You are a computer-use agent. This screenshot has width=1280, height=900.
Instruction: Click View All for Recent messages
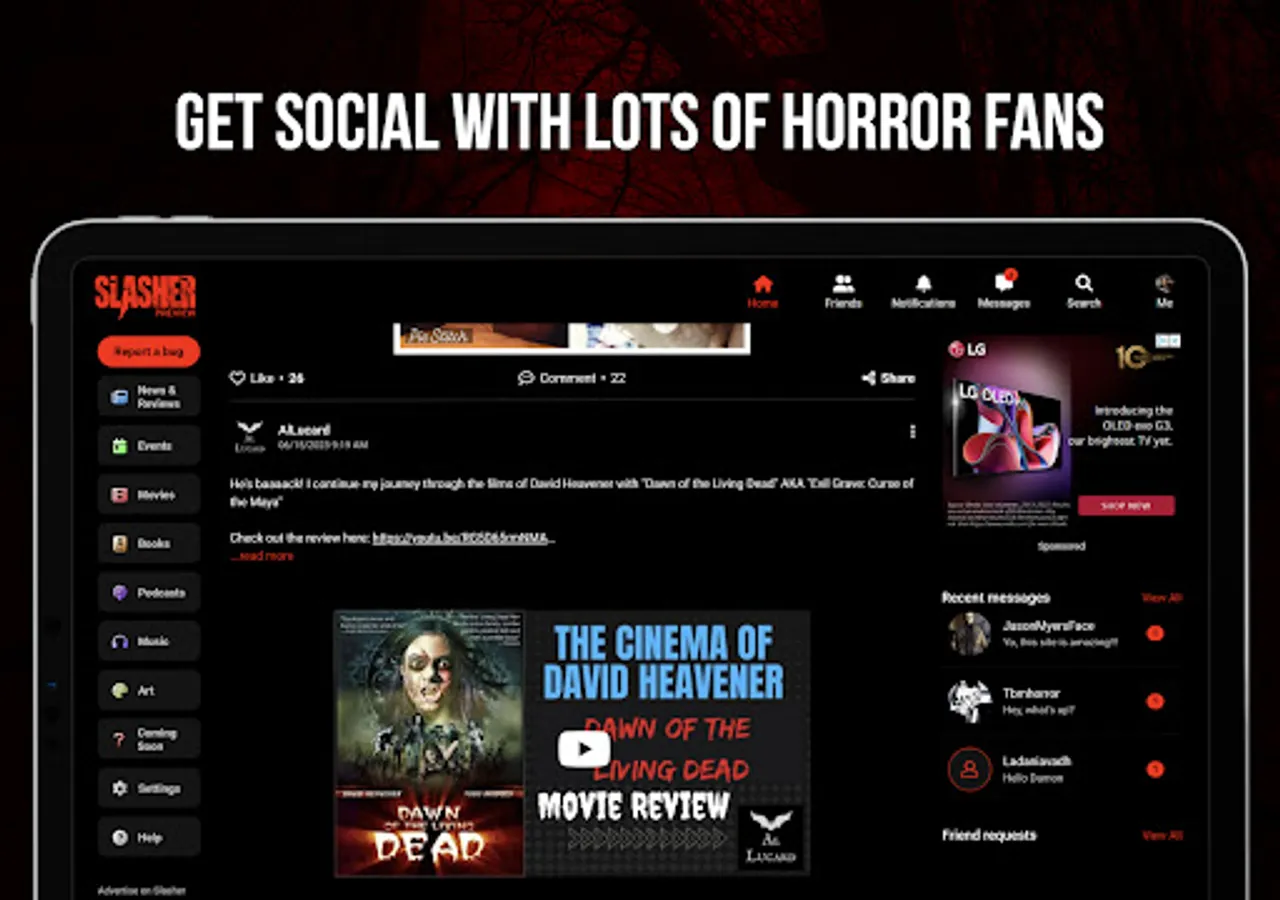coord(1162,598)
